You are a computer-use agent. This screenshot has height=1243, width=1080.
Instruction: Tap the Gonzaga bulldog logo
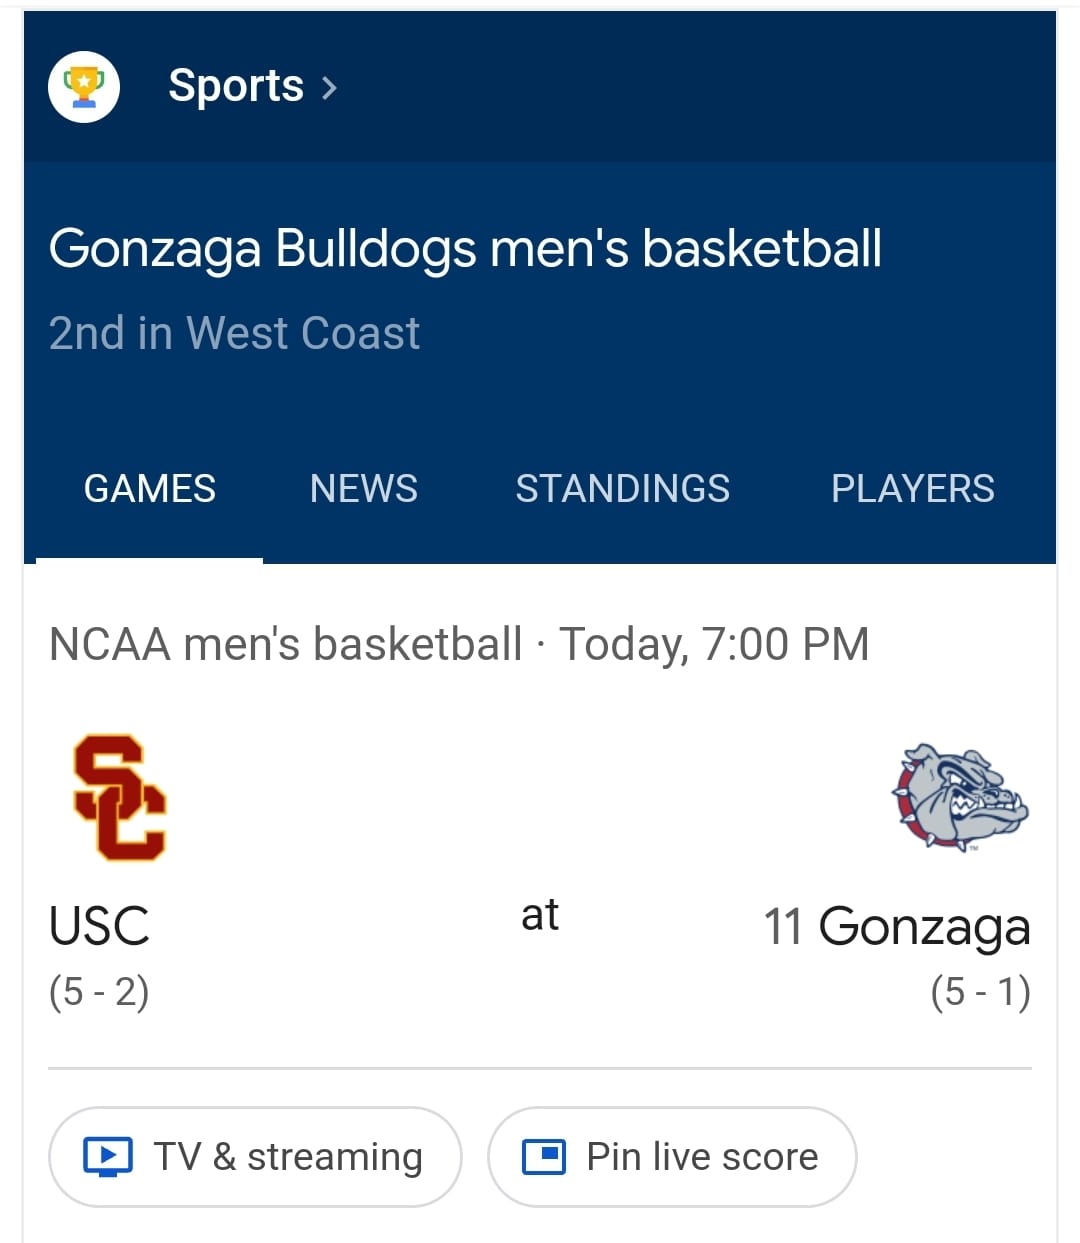[960, 798]
